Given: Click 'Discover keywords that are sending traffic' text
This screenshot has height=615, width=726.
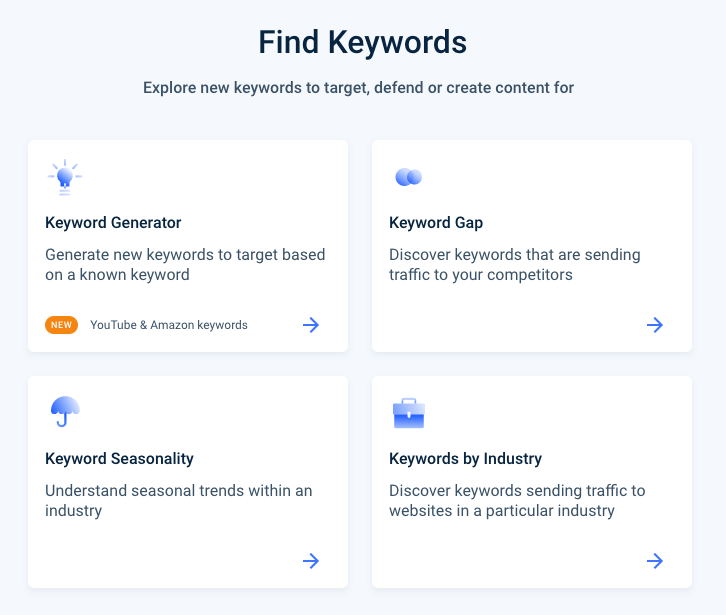Looking at the screenshot, I should click(x=515, y=264).
